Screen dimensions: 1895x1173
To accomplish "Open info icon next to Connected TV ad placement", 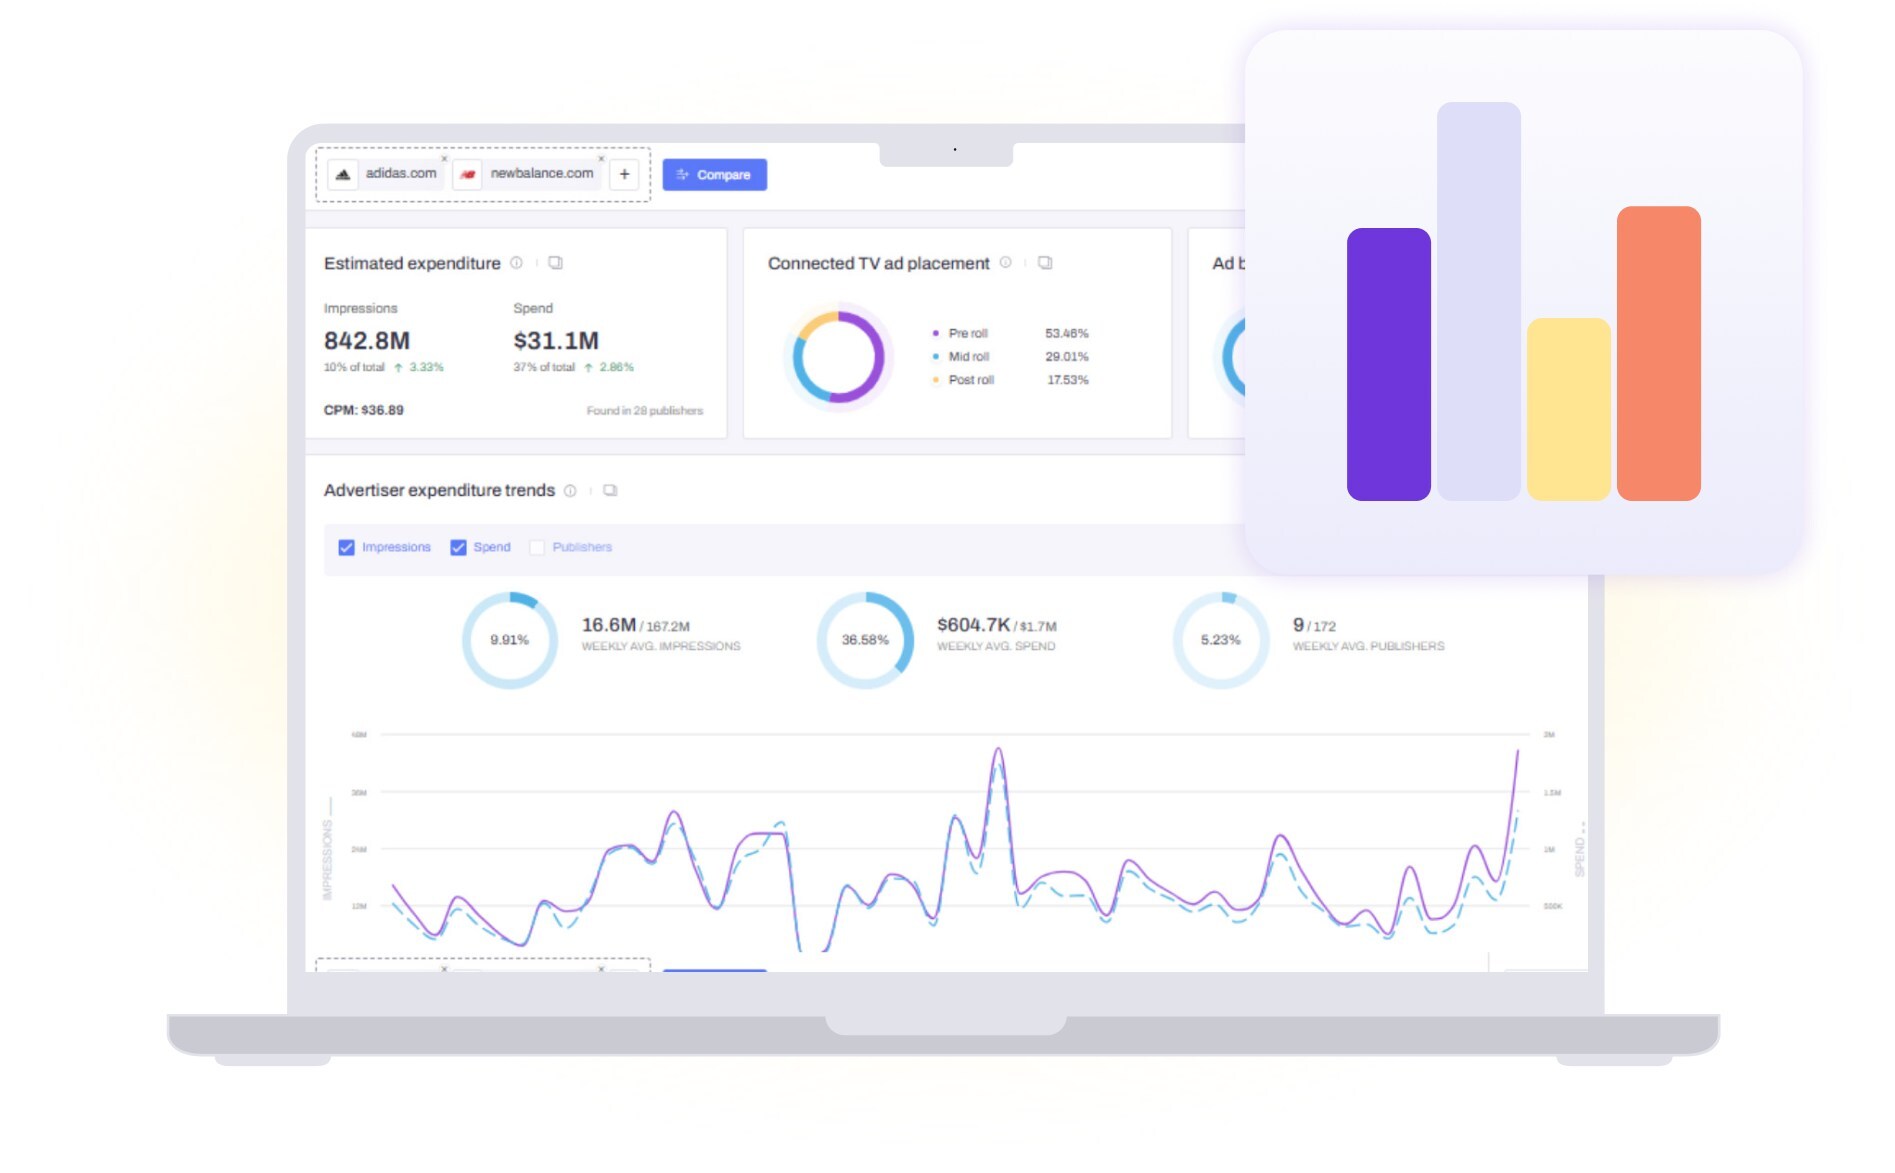I will click(x=1005, y=263).
